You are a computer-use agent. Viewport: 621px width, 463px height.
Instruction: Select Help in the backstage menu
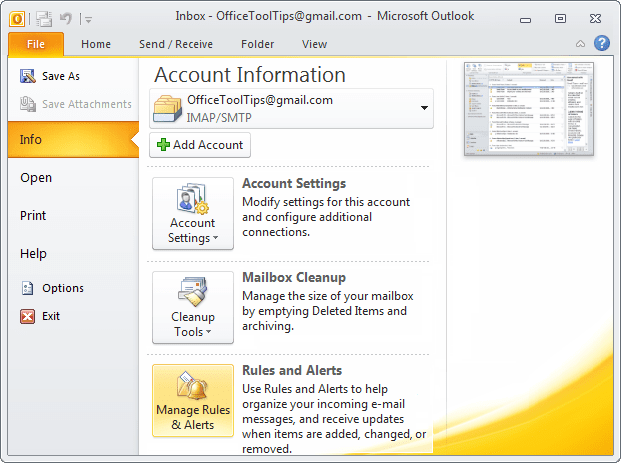33,253
